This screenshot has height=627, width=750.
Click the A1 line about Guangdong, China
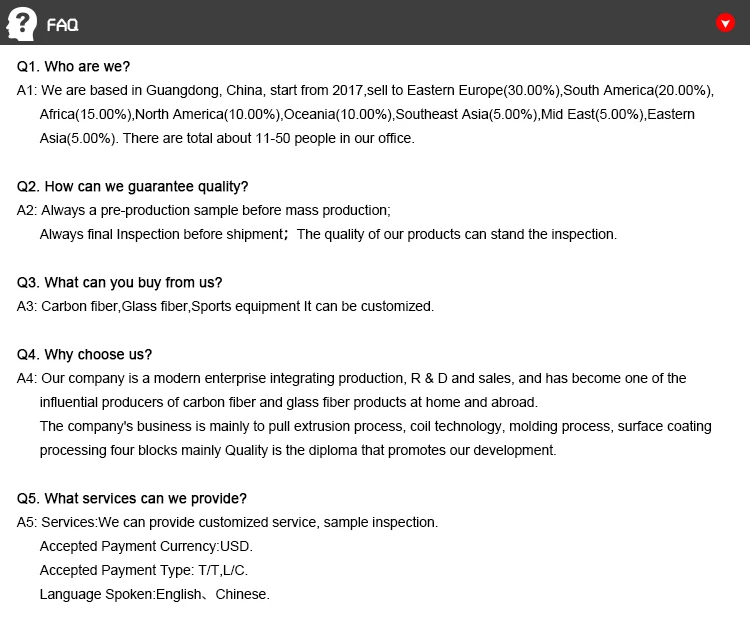tap(365, 91)
